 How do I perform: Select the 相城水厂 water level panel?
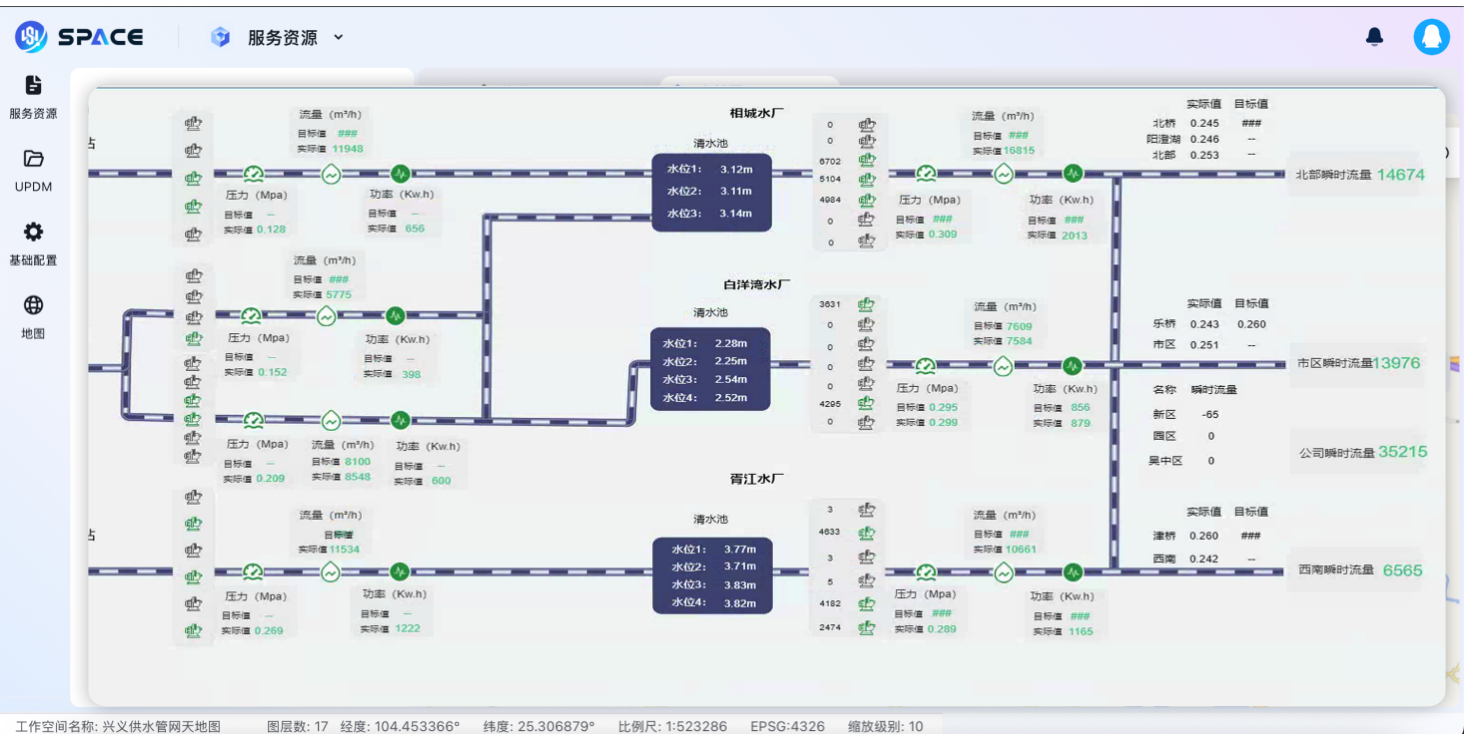point(711,192)
